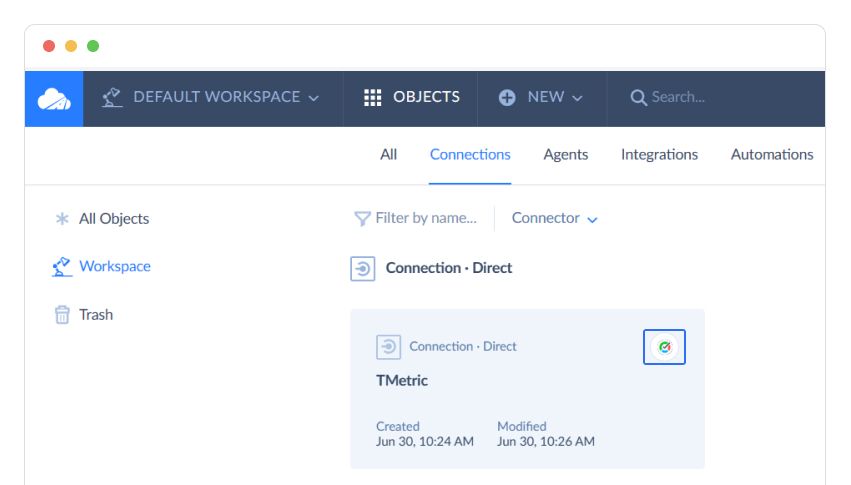The height and width of the screenshot is (485, 851).
Task: Click the New plus circle icon
Action: [x=507, y=98]
